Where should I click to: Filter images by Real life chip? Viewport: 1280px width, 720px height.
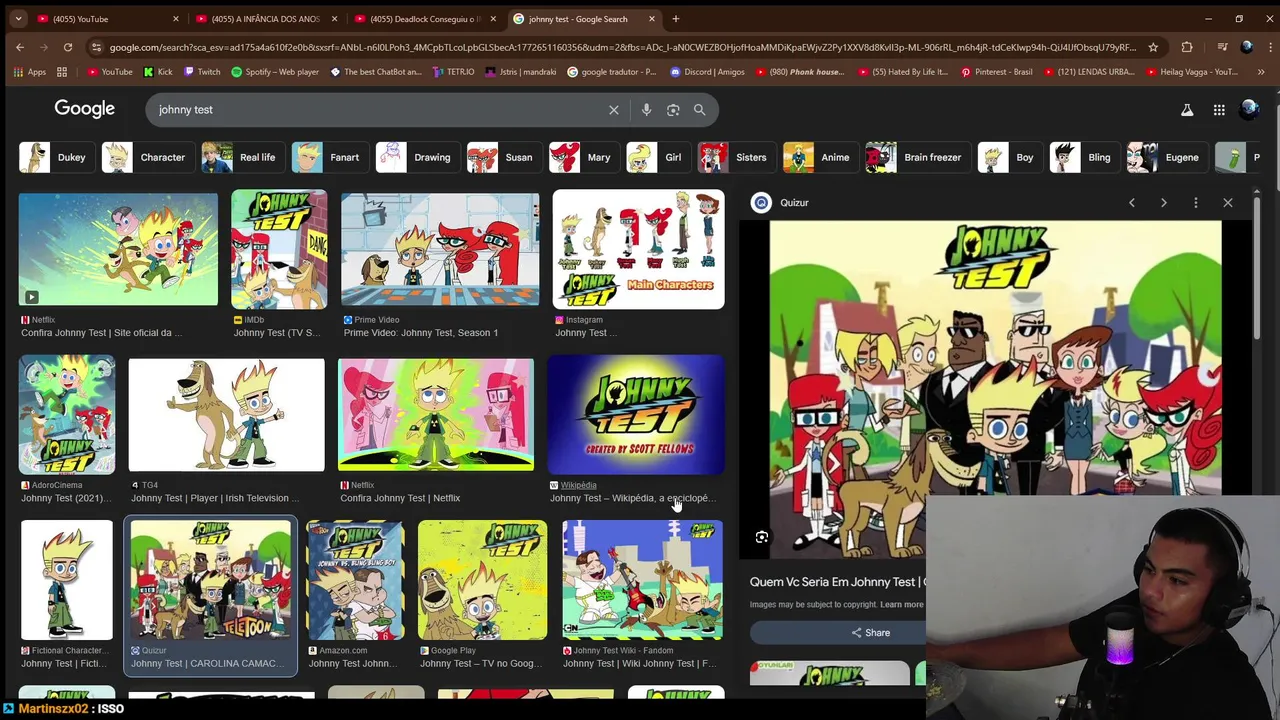pos(243,157)
